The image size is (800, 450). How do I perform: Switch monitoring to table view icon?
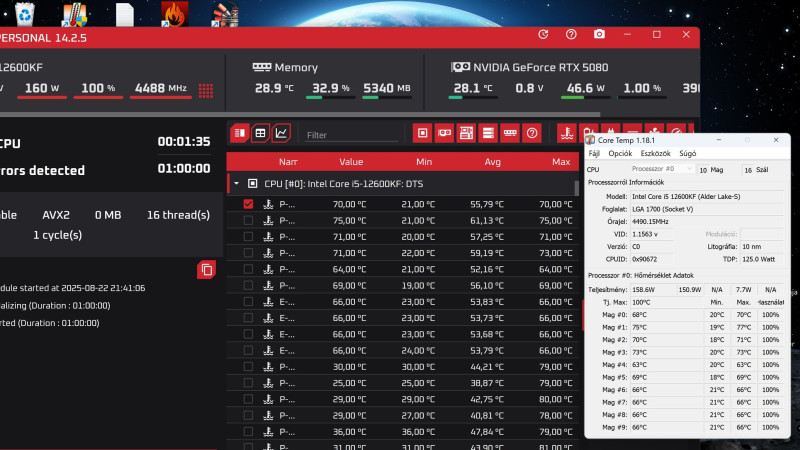pos(260,133)
